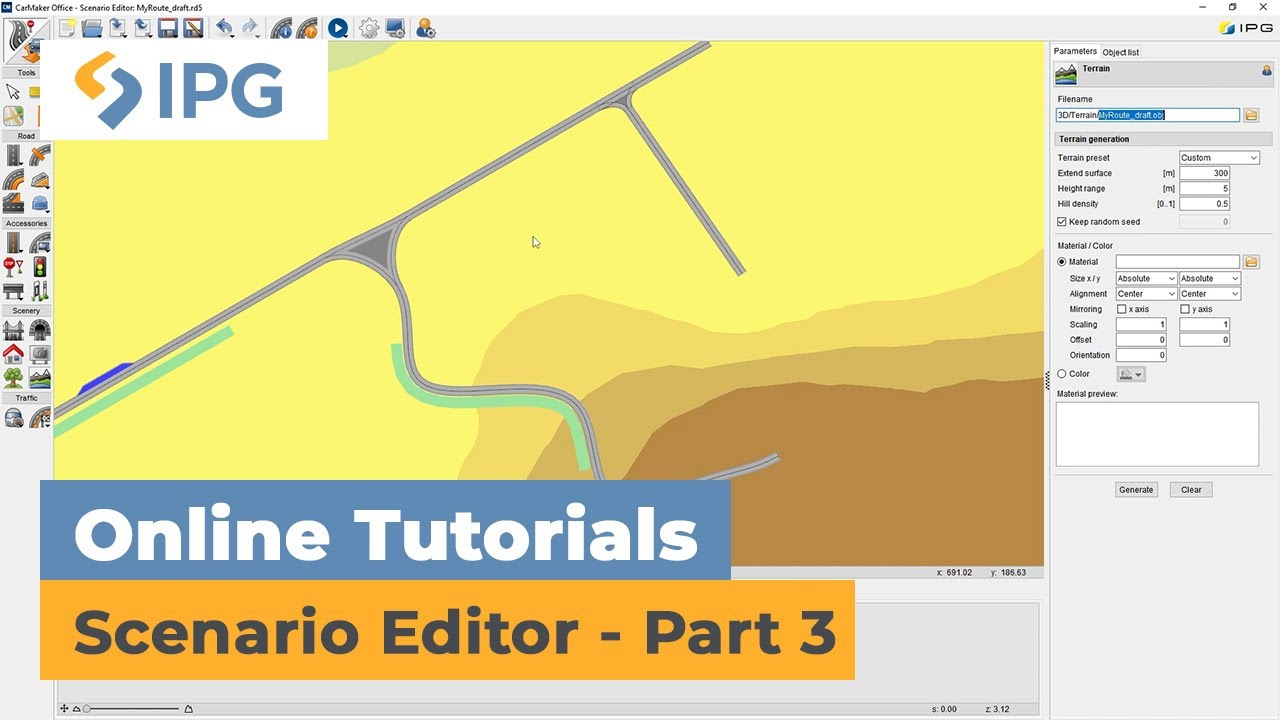Browse for terrain file with folder button
1280x720 pixels.
pos(1251,115)
